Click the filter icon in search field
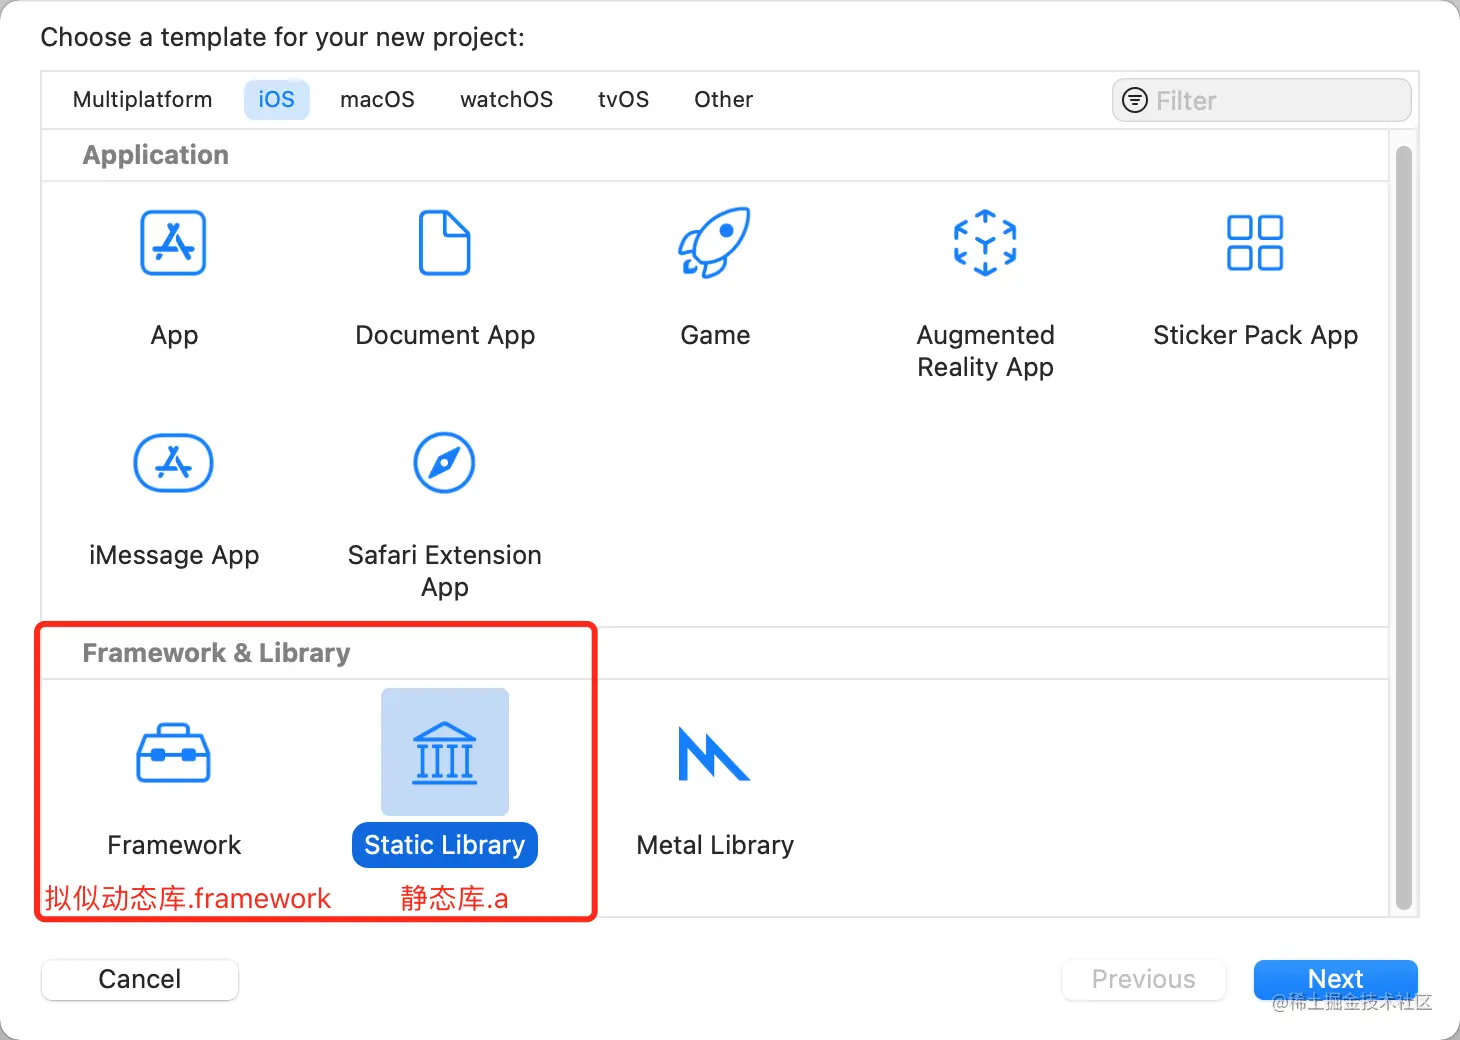Image resolution: width=1460 pixels, height=1040 pixels. click(1135, 100)
